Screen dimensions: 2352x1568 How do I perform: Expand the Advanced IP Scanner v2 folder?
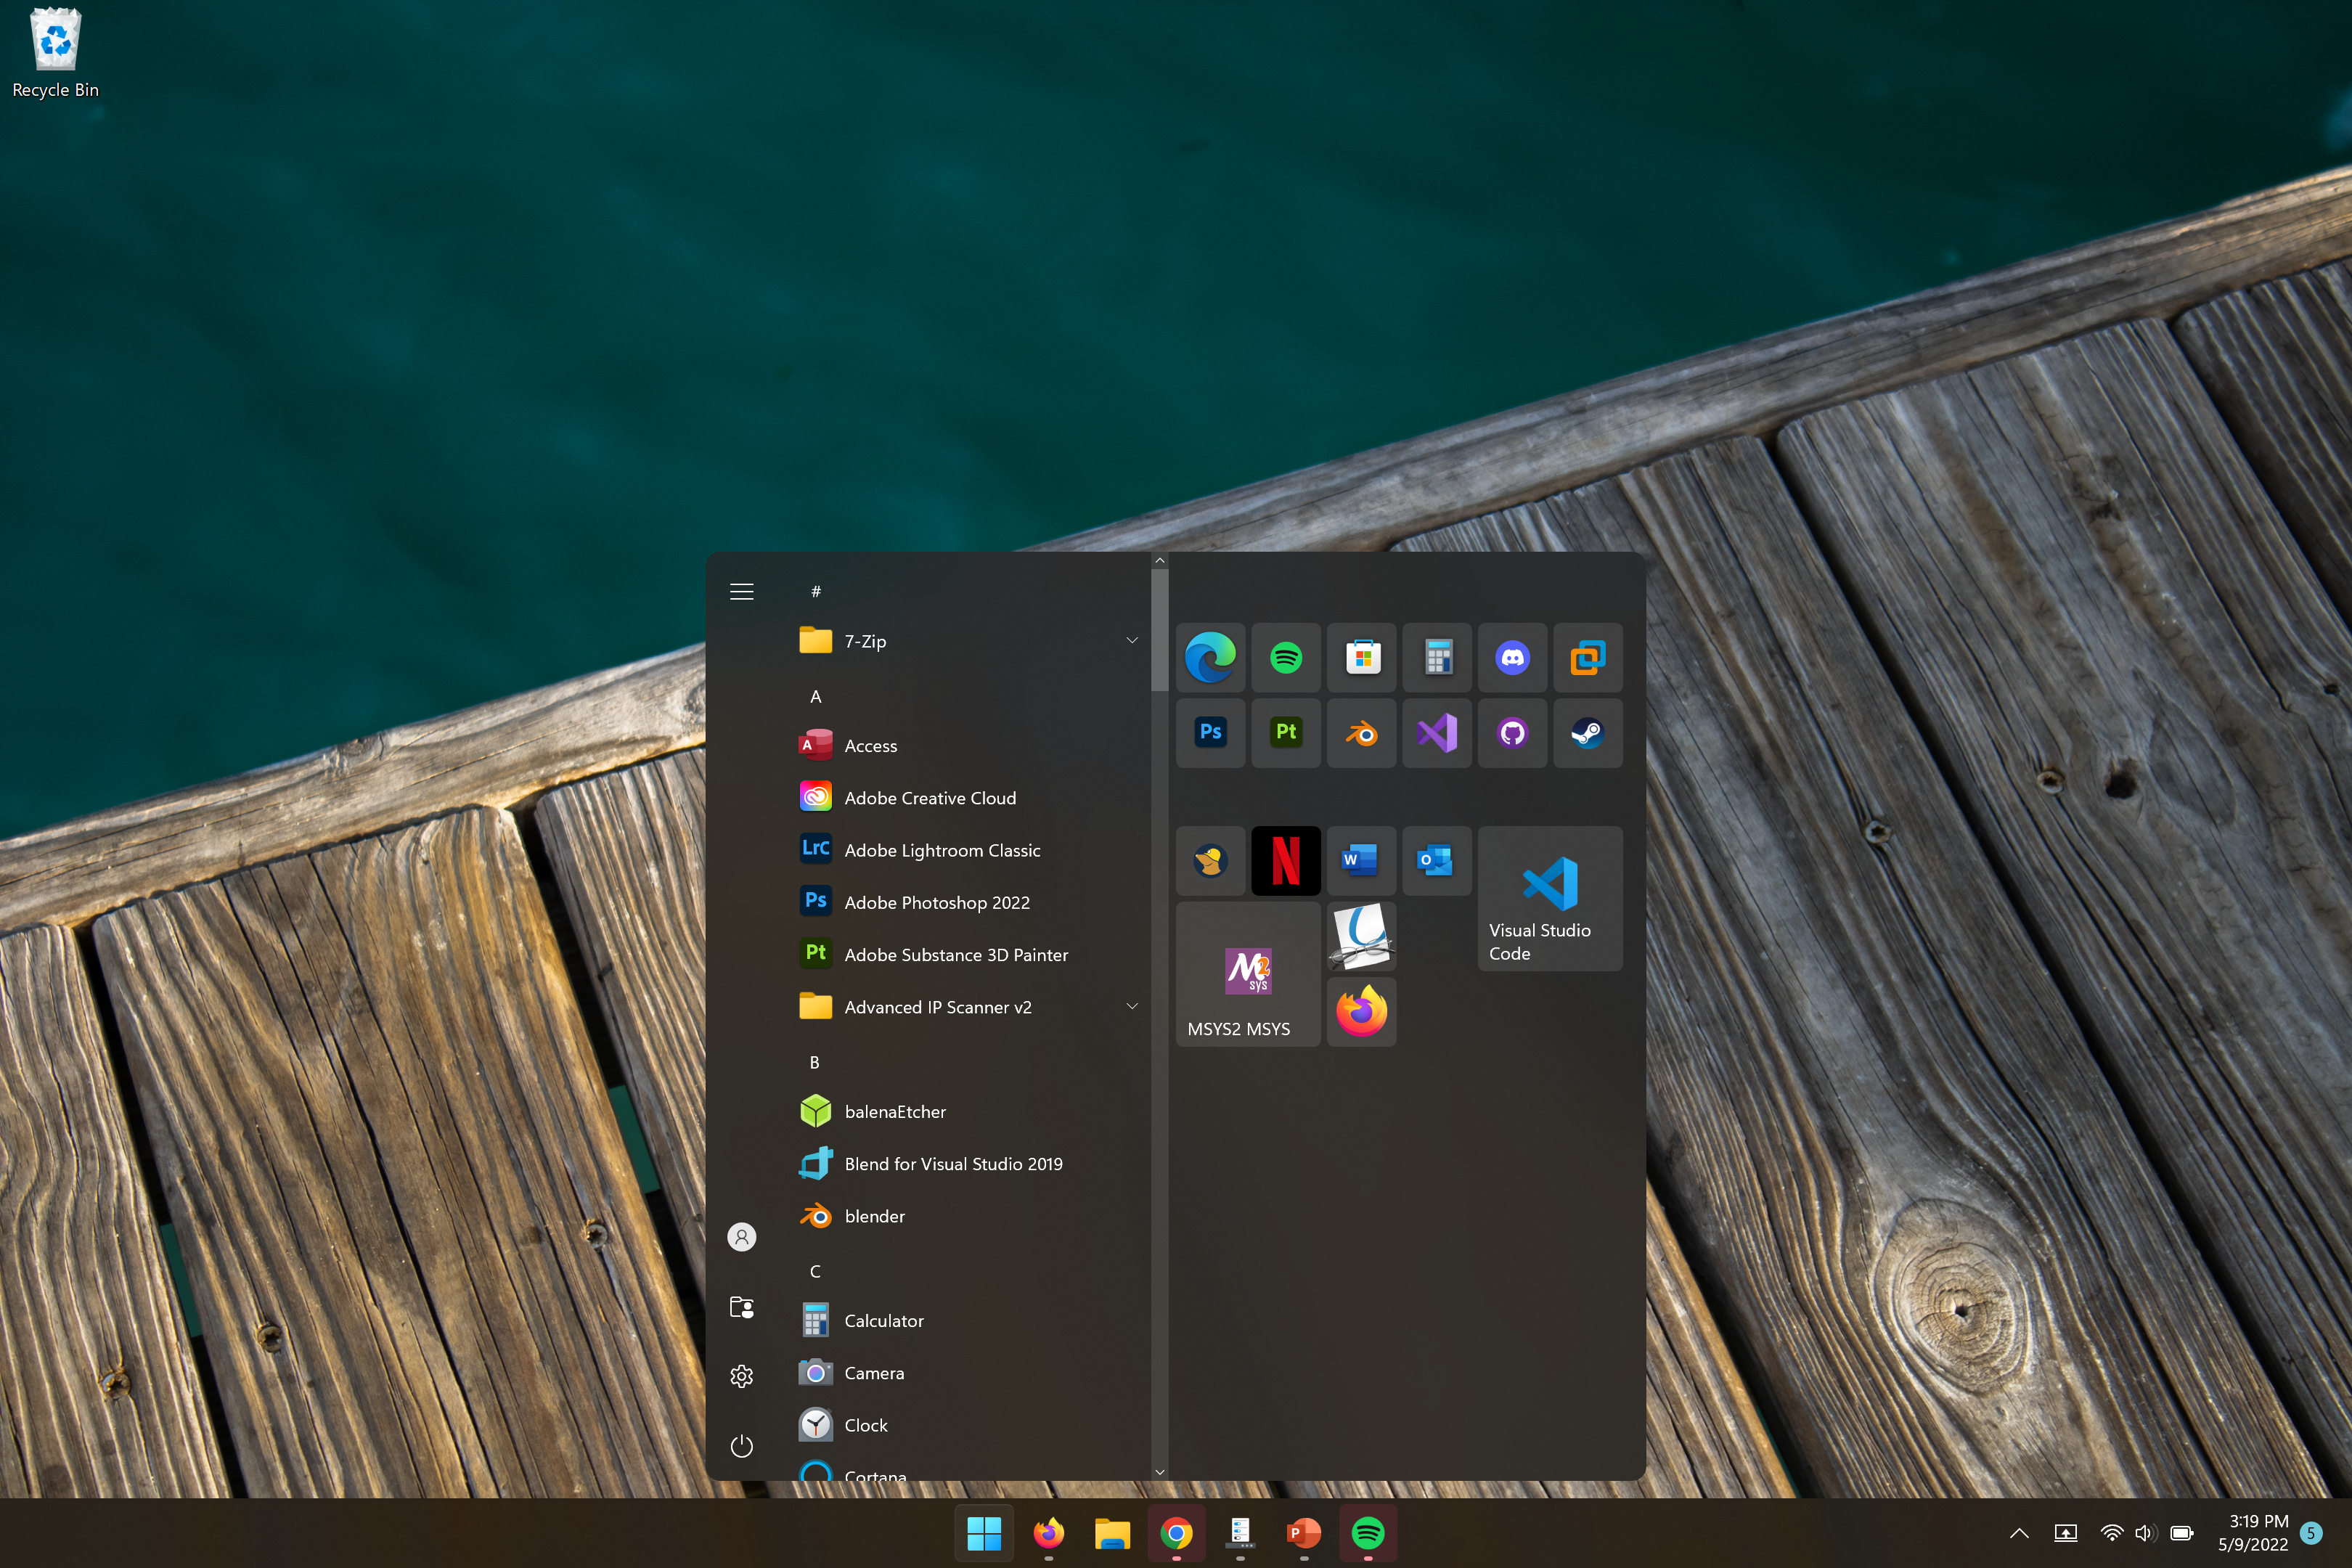(1131, 1007)
